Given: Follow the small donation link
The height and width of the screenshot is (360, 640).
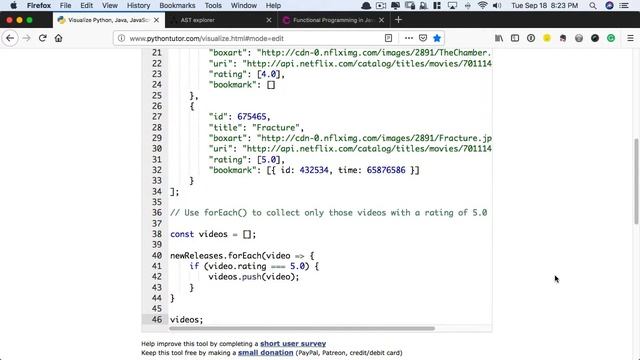Looking at the screenshot, I should click(x=266, y=353).
